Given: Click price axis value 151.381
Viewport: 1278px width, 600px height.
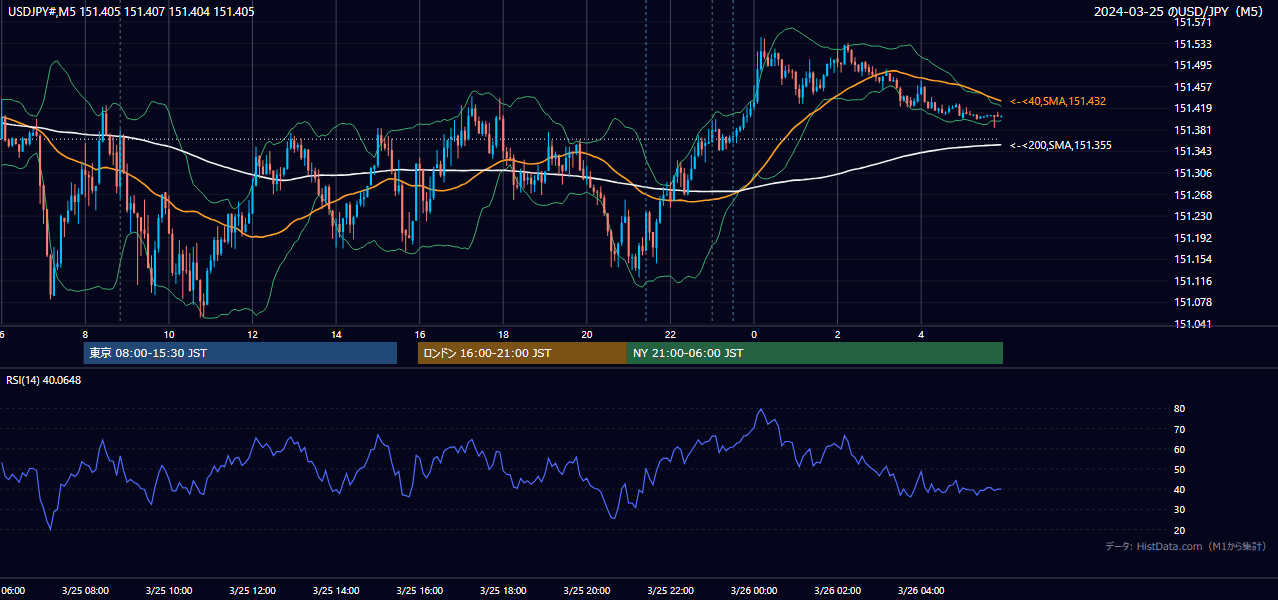Looking at the screenshot, I should (1193, 130).
